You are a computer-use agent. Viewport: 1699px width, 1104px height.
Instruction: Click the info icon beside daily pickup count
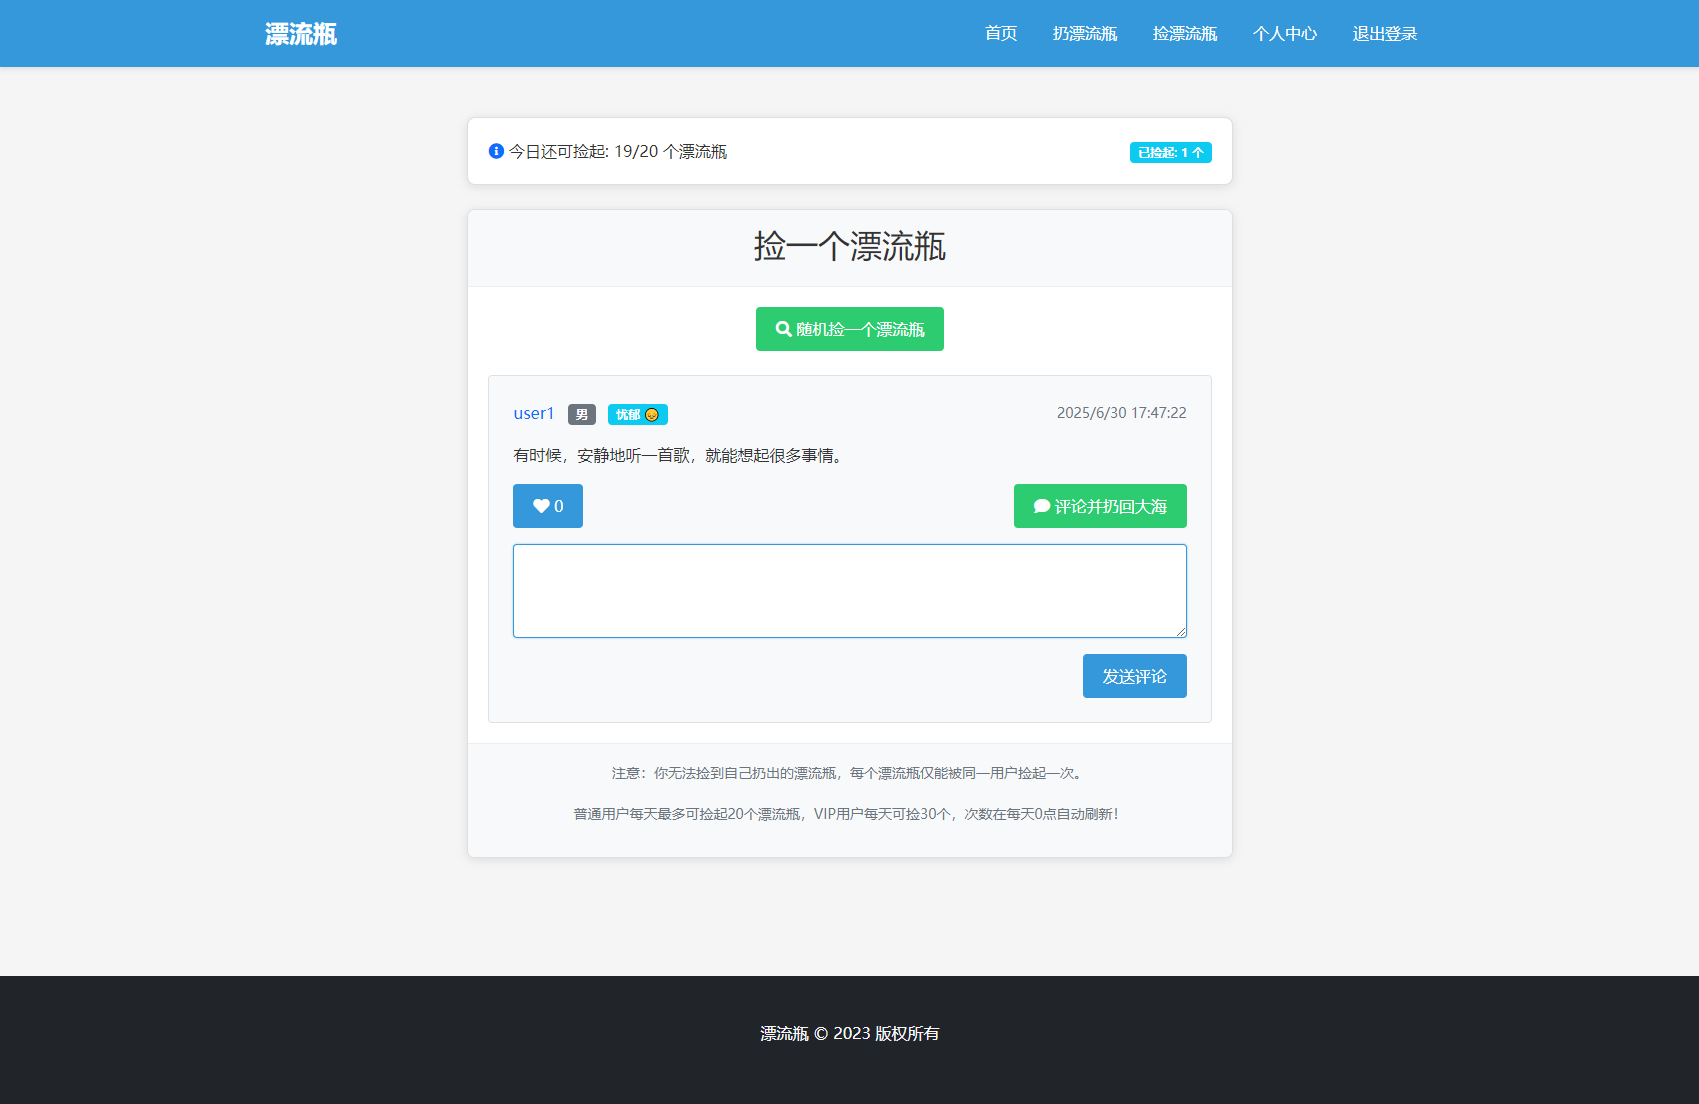point(494,151)
